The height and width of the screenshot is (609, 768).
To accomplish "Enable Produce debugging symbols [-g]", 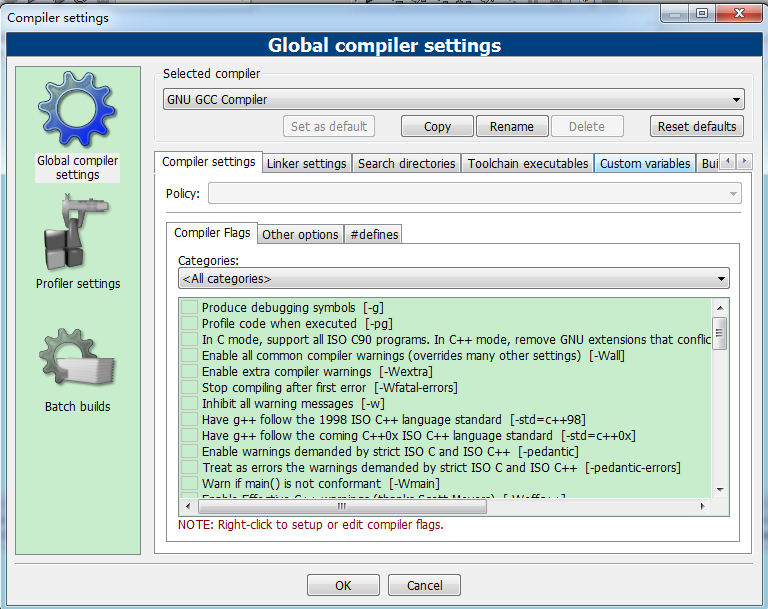I will point(189,308).
